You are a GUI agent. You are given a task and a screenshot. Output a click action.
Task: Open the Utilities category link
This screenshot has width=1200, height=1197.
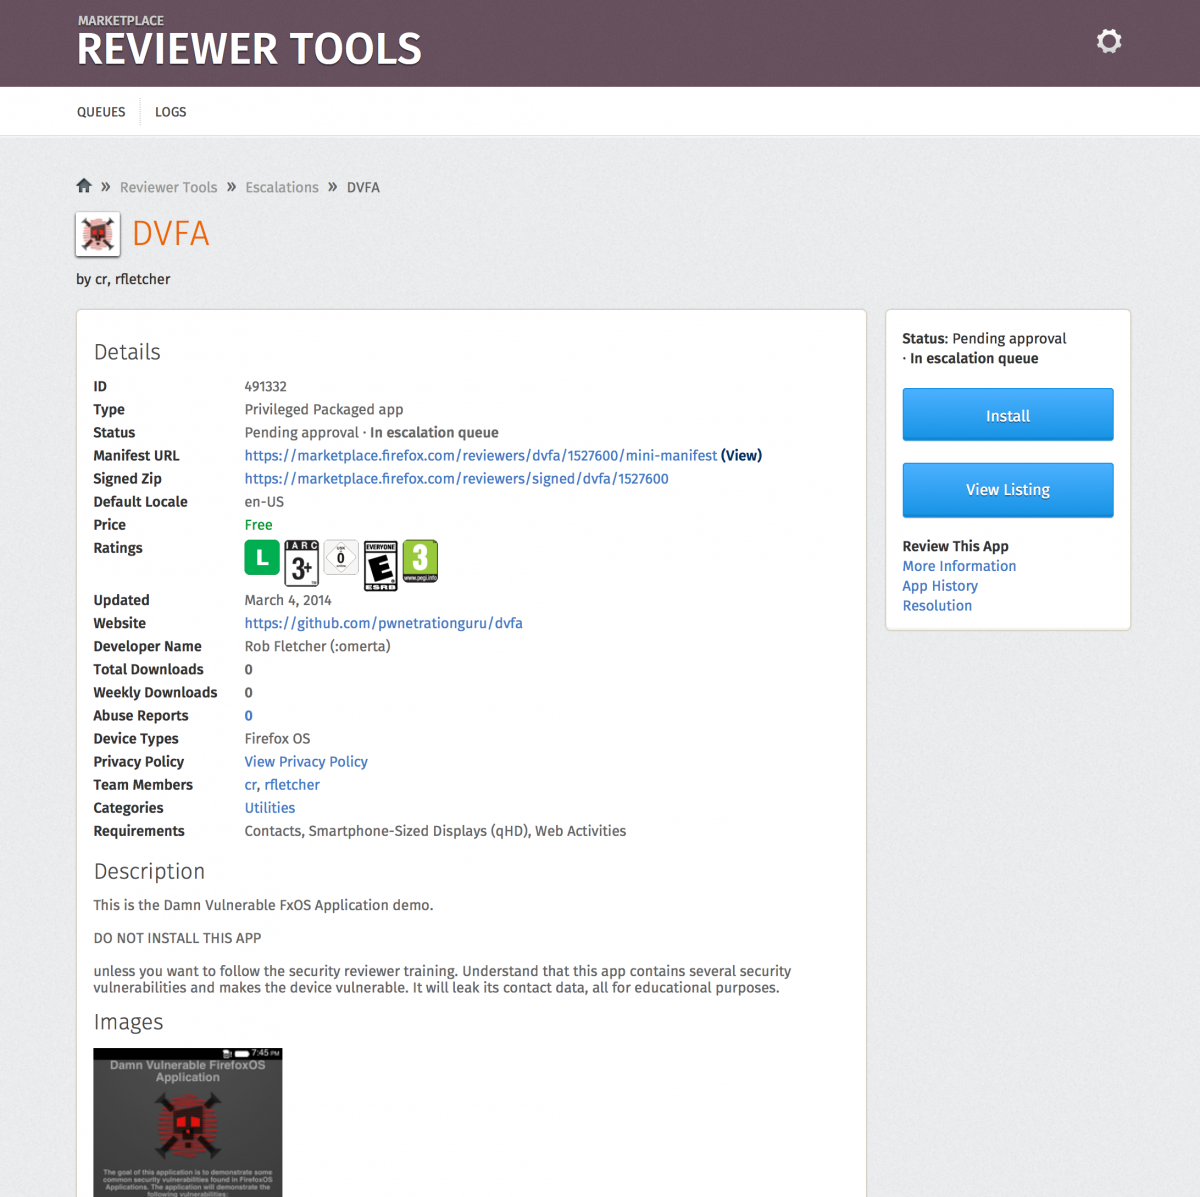pyautogui.click(x=270, y=808)
